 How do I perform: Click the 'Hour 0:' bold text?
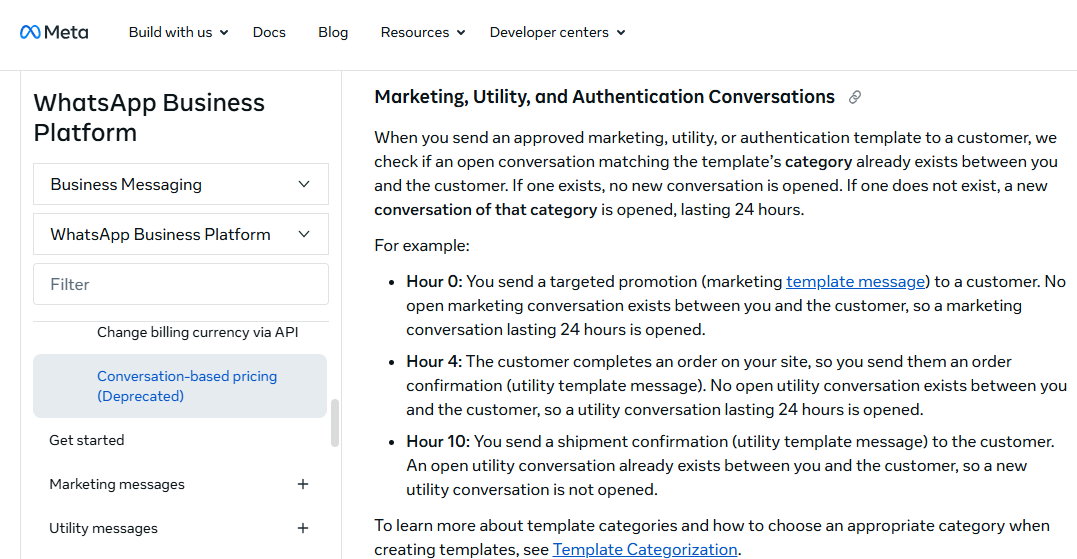point(434,282)
